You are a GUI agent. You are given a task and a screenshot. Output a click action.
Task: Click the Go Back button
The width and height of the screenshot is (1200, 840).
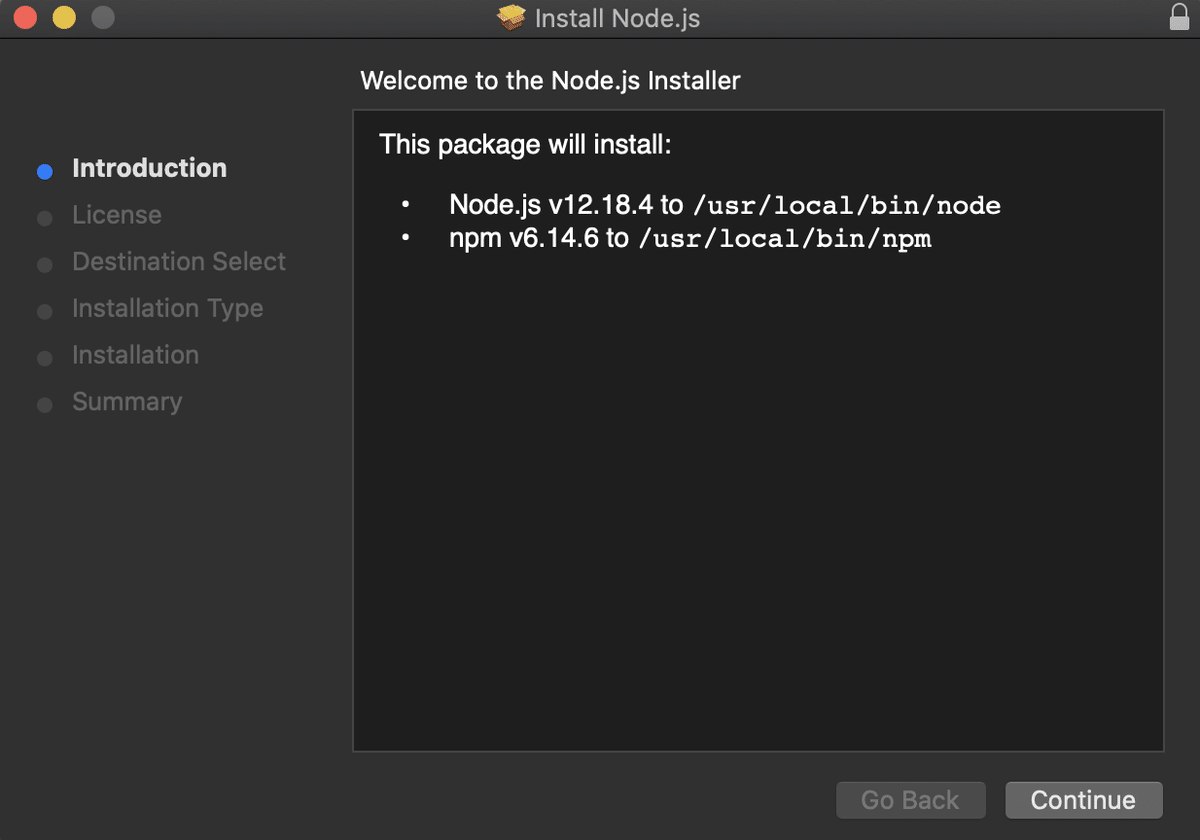click(910, 800)
